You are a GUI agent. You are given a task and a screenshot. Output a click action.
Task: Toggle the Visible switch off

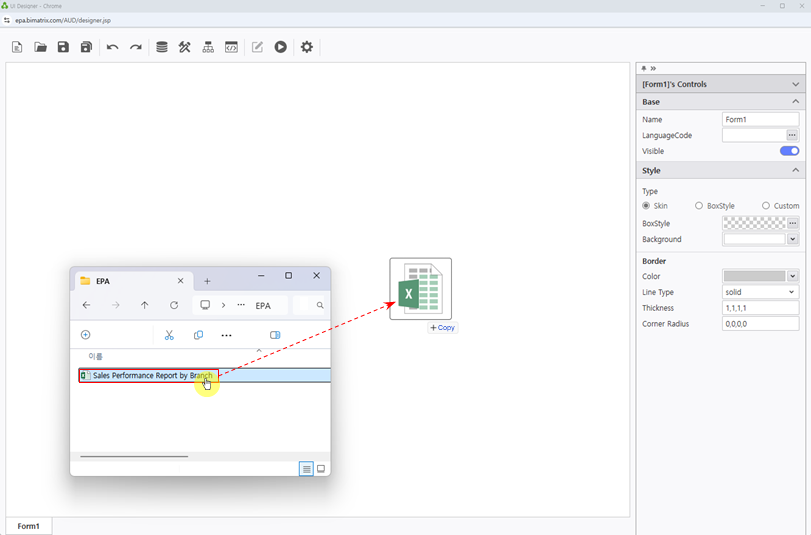point(789,151)
